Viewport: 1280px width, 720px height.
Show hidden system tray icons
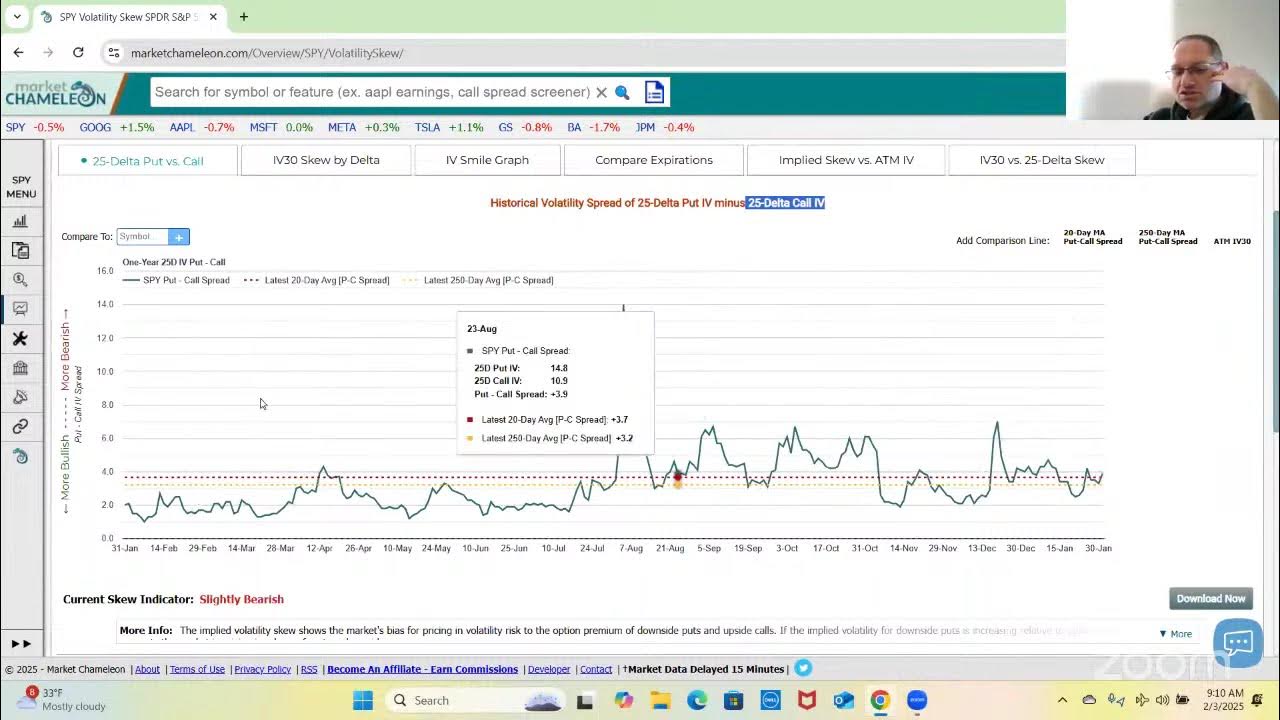tap(1062, 700)
